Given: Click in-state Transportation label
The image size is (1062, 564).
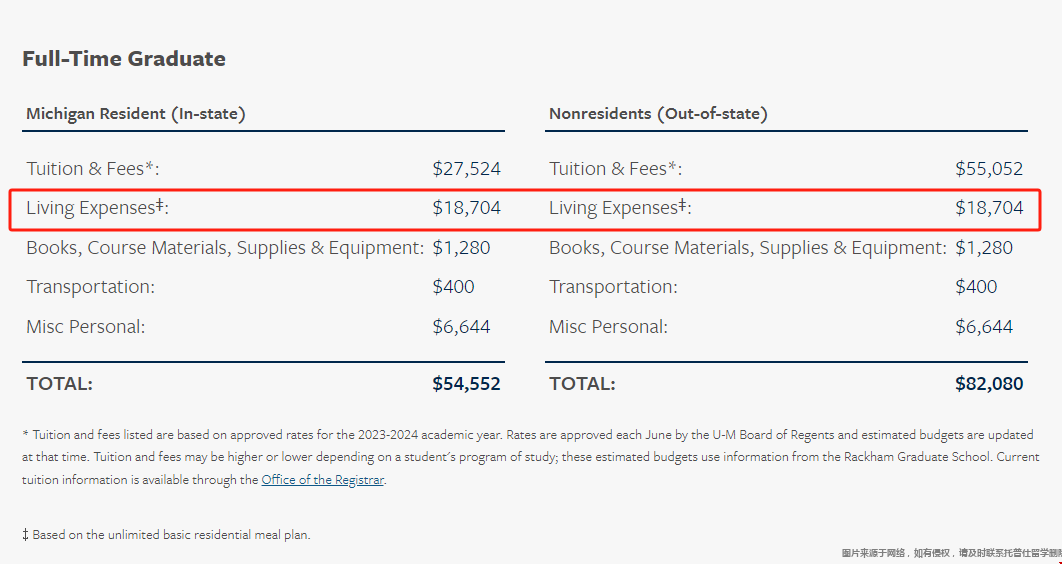Looking at the screenshot, I should tap(91, 287).
